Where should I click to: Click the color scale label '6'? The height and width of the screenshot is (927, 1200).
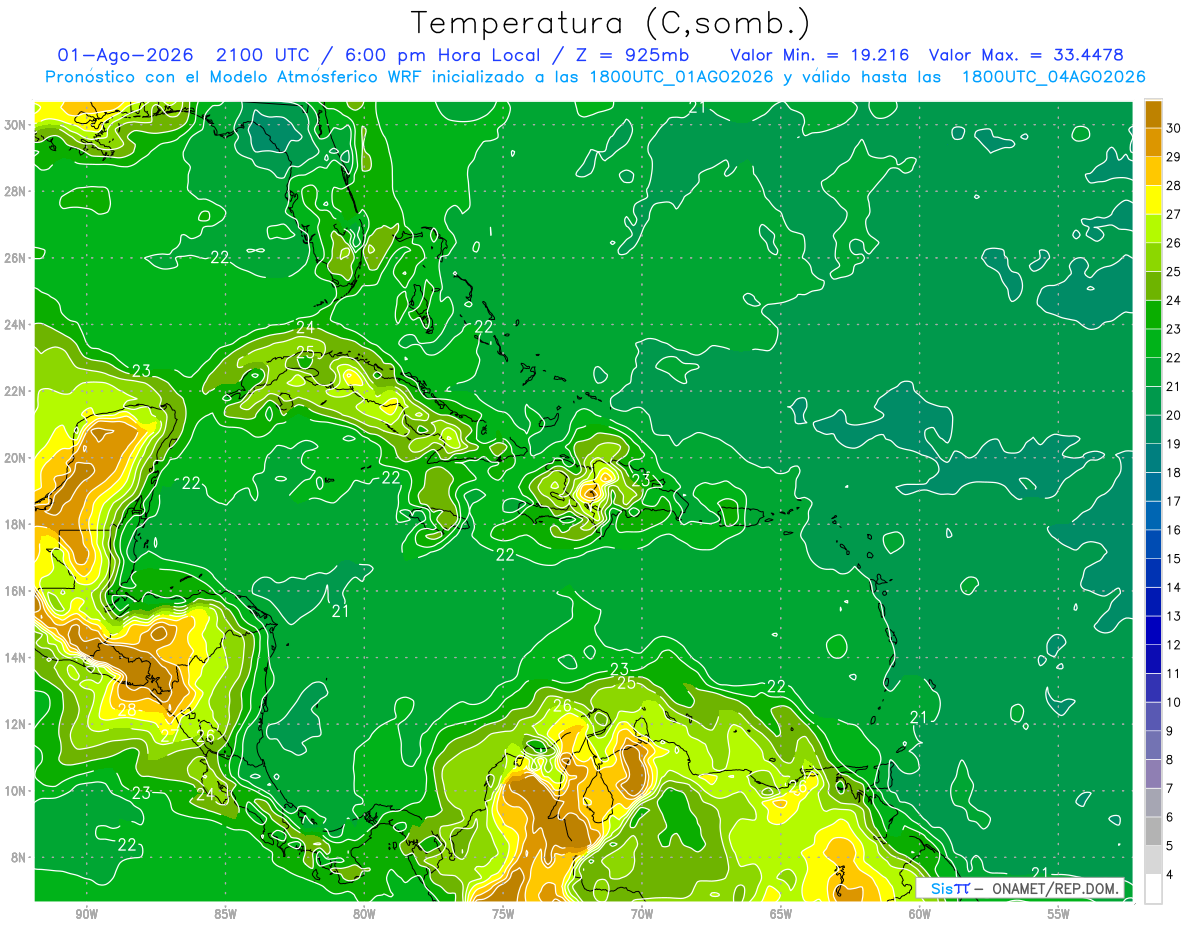point(1170,817)
